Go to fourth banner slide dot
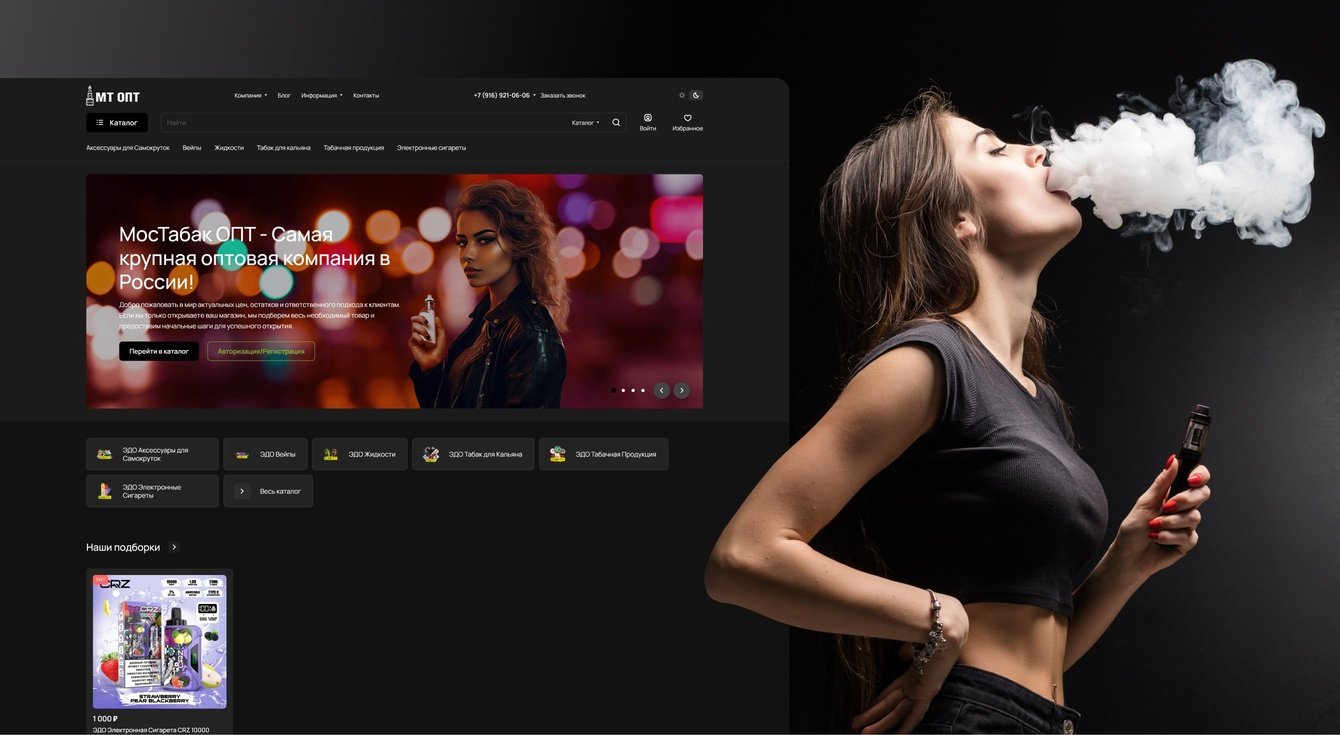Viewport: 1340px width, 735px height. (643, 390)
